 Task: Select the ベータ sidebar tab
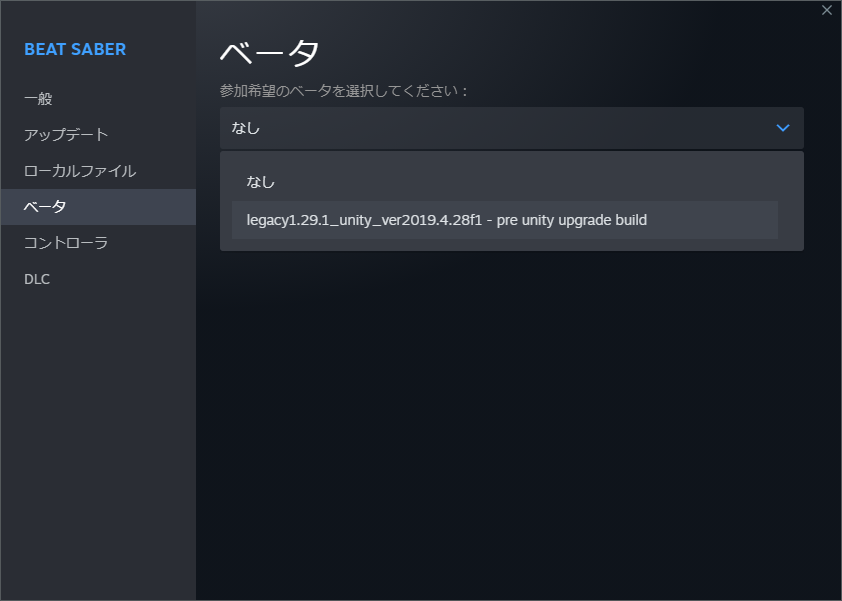pos(98,207)
